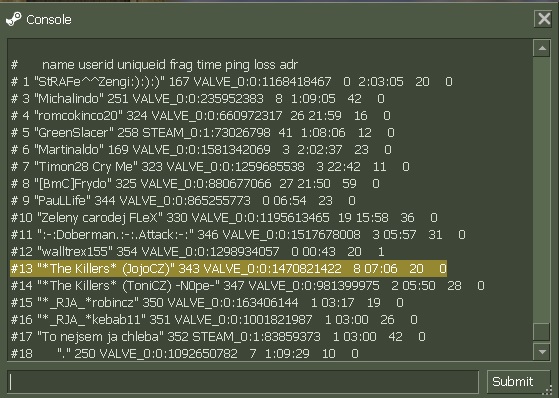The image size is (559, 398).
Task: Click the console scrollbar thumb
Action: pos(542,332)
